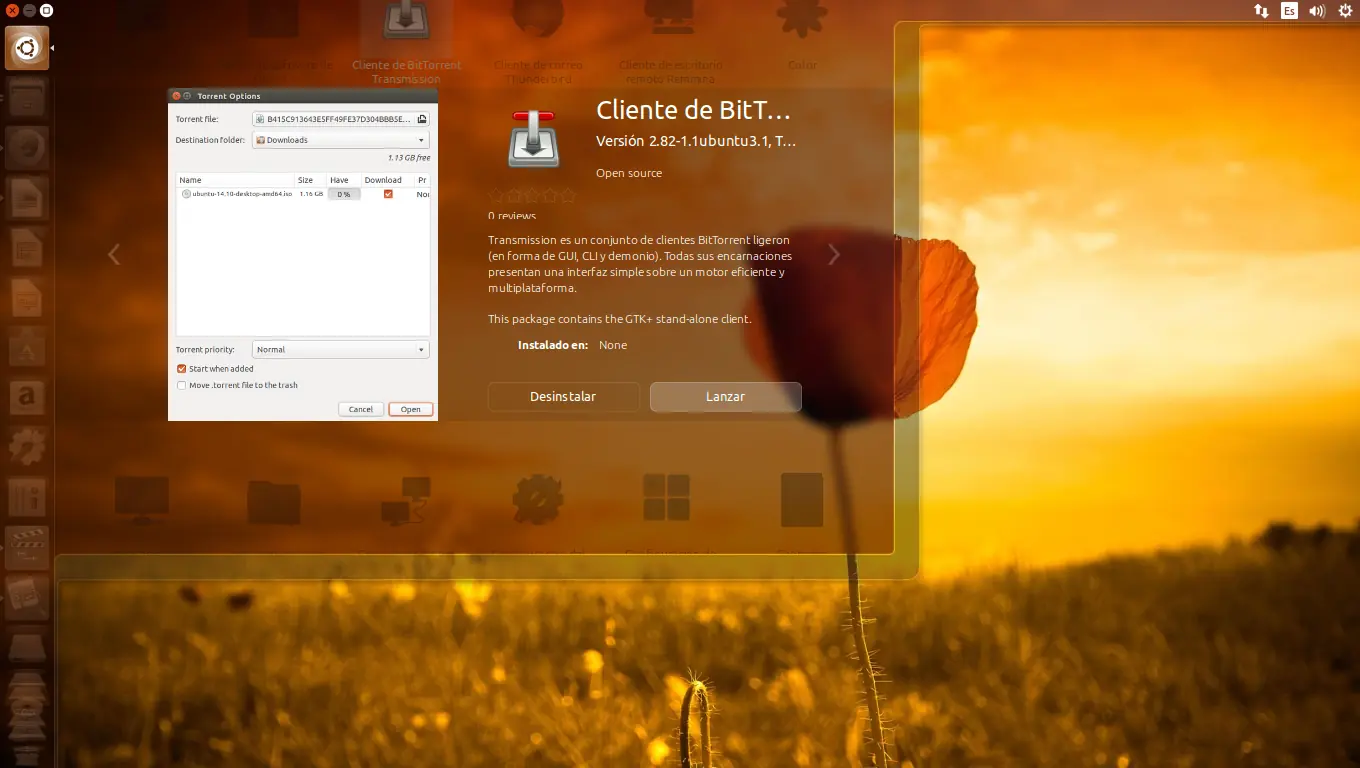Open Torrent priority Normal dropdown

(x=341, y=349)
